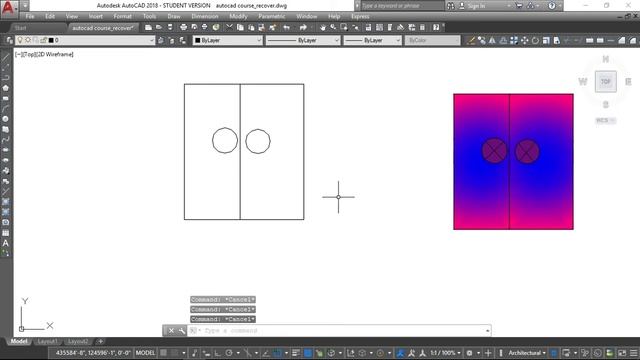640x360 pixels.
Task: Open the Format menu
Action: pyautogui.click(x=122, y=16)
